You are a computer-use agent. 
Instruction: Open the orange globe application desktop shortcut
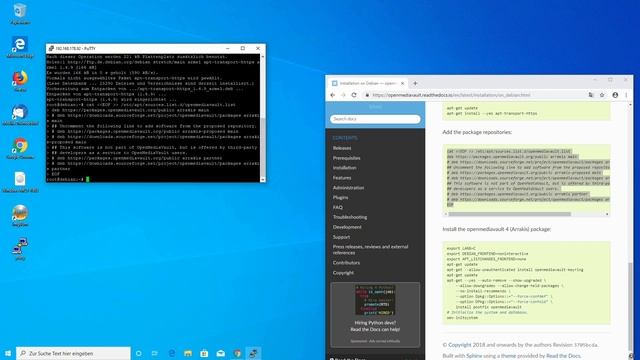[x=20, y=216]
